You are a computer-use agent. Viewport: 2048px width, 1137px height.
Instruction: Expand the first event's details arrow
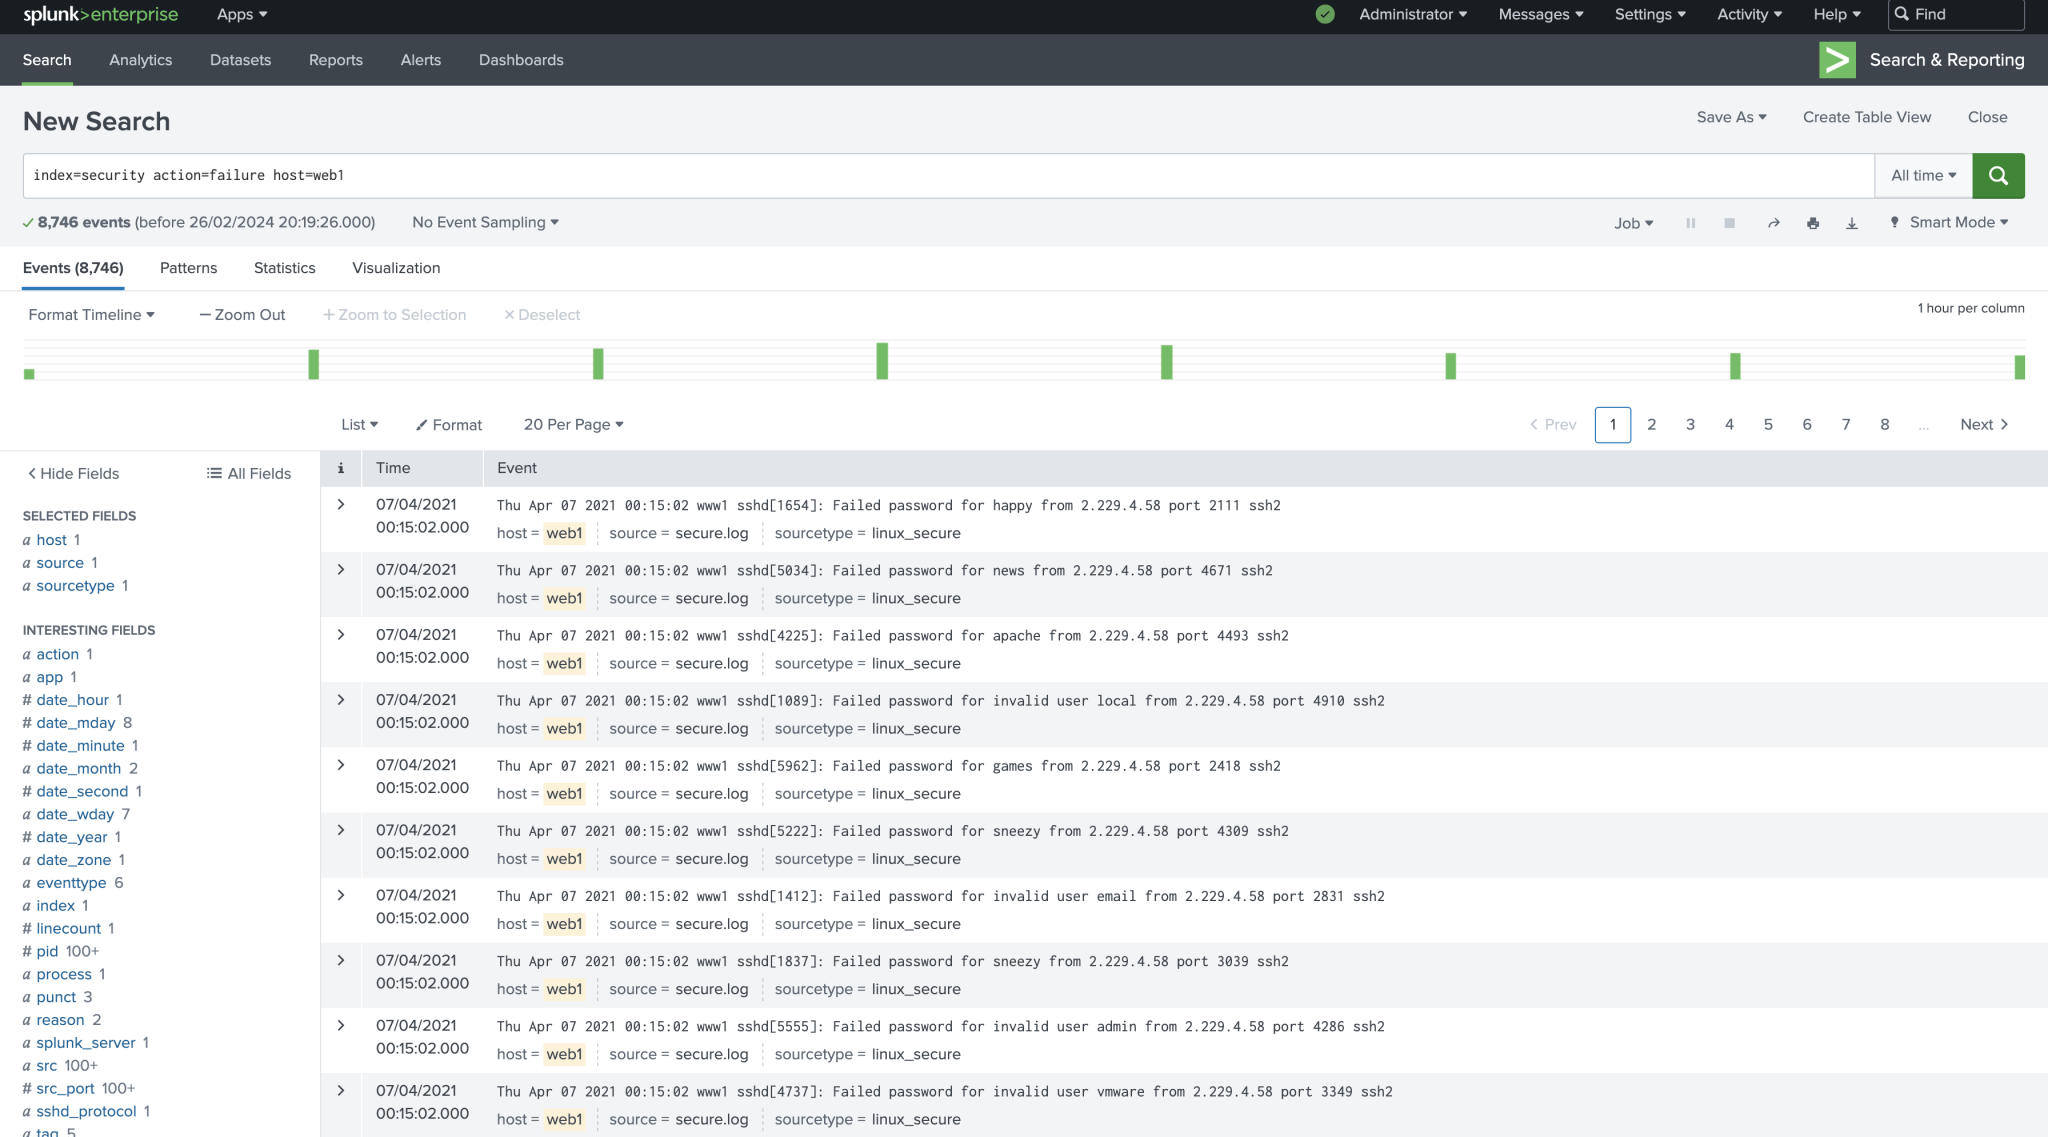point(340,505)
